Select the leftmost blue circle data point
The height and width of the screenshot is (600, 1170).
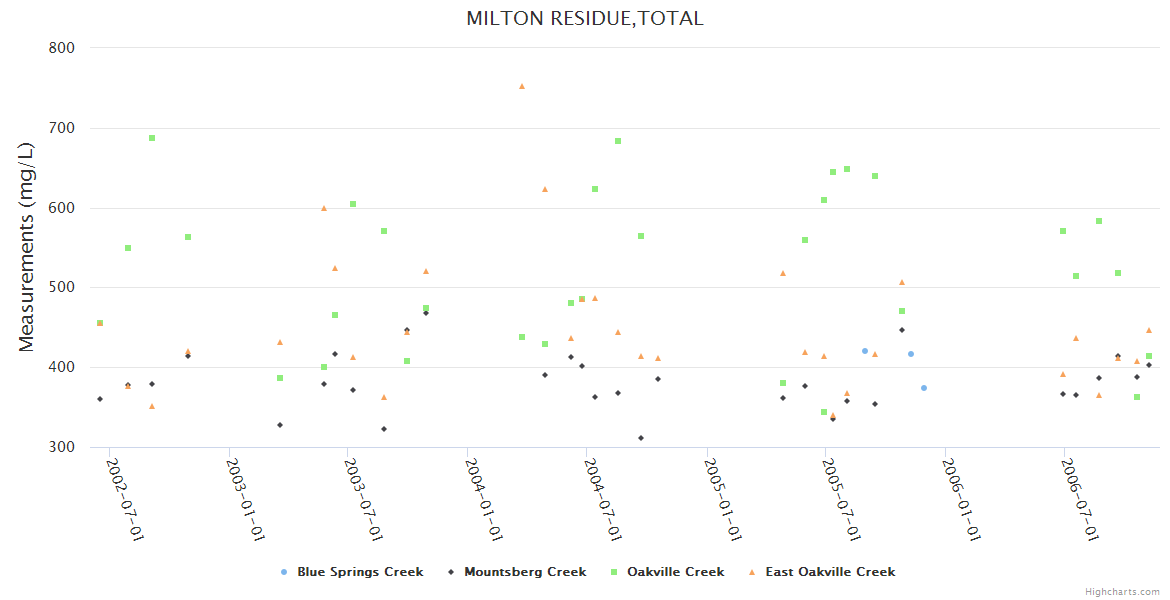(865, 351)
